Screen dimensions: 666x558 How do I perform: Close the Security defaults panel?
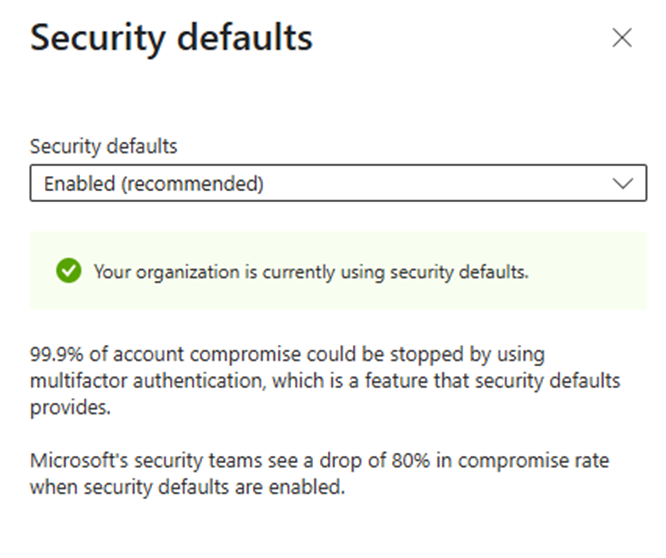tap(622, 38)
